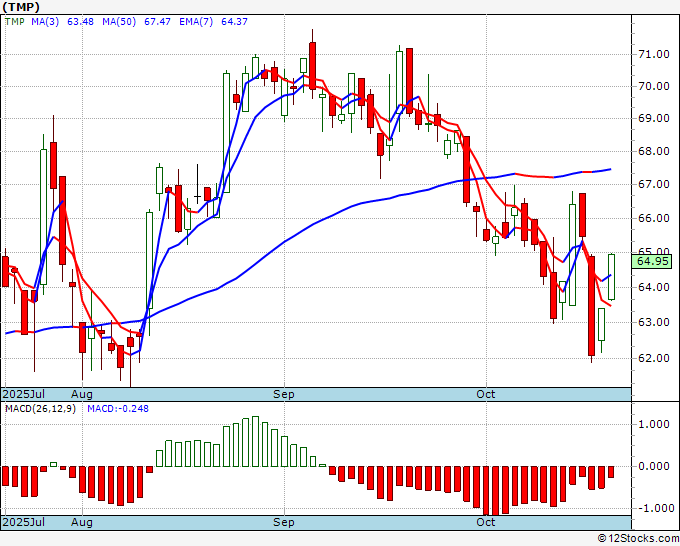Click the 66.00 price axis label
The height and width of the screenshot is (546, 680).
point(654,218)
